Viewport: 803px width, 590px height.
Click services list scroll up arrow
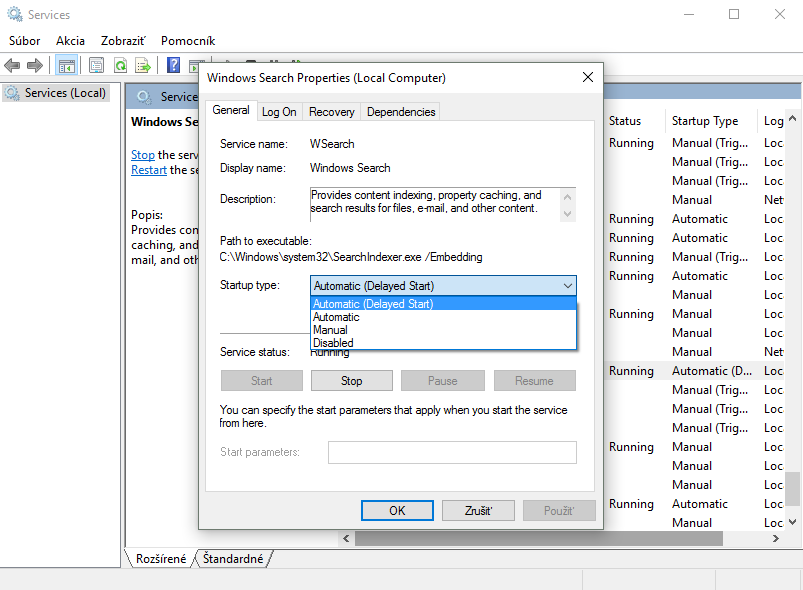click(792, 119)
